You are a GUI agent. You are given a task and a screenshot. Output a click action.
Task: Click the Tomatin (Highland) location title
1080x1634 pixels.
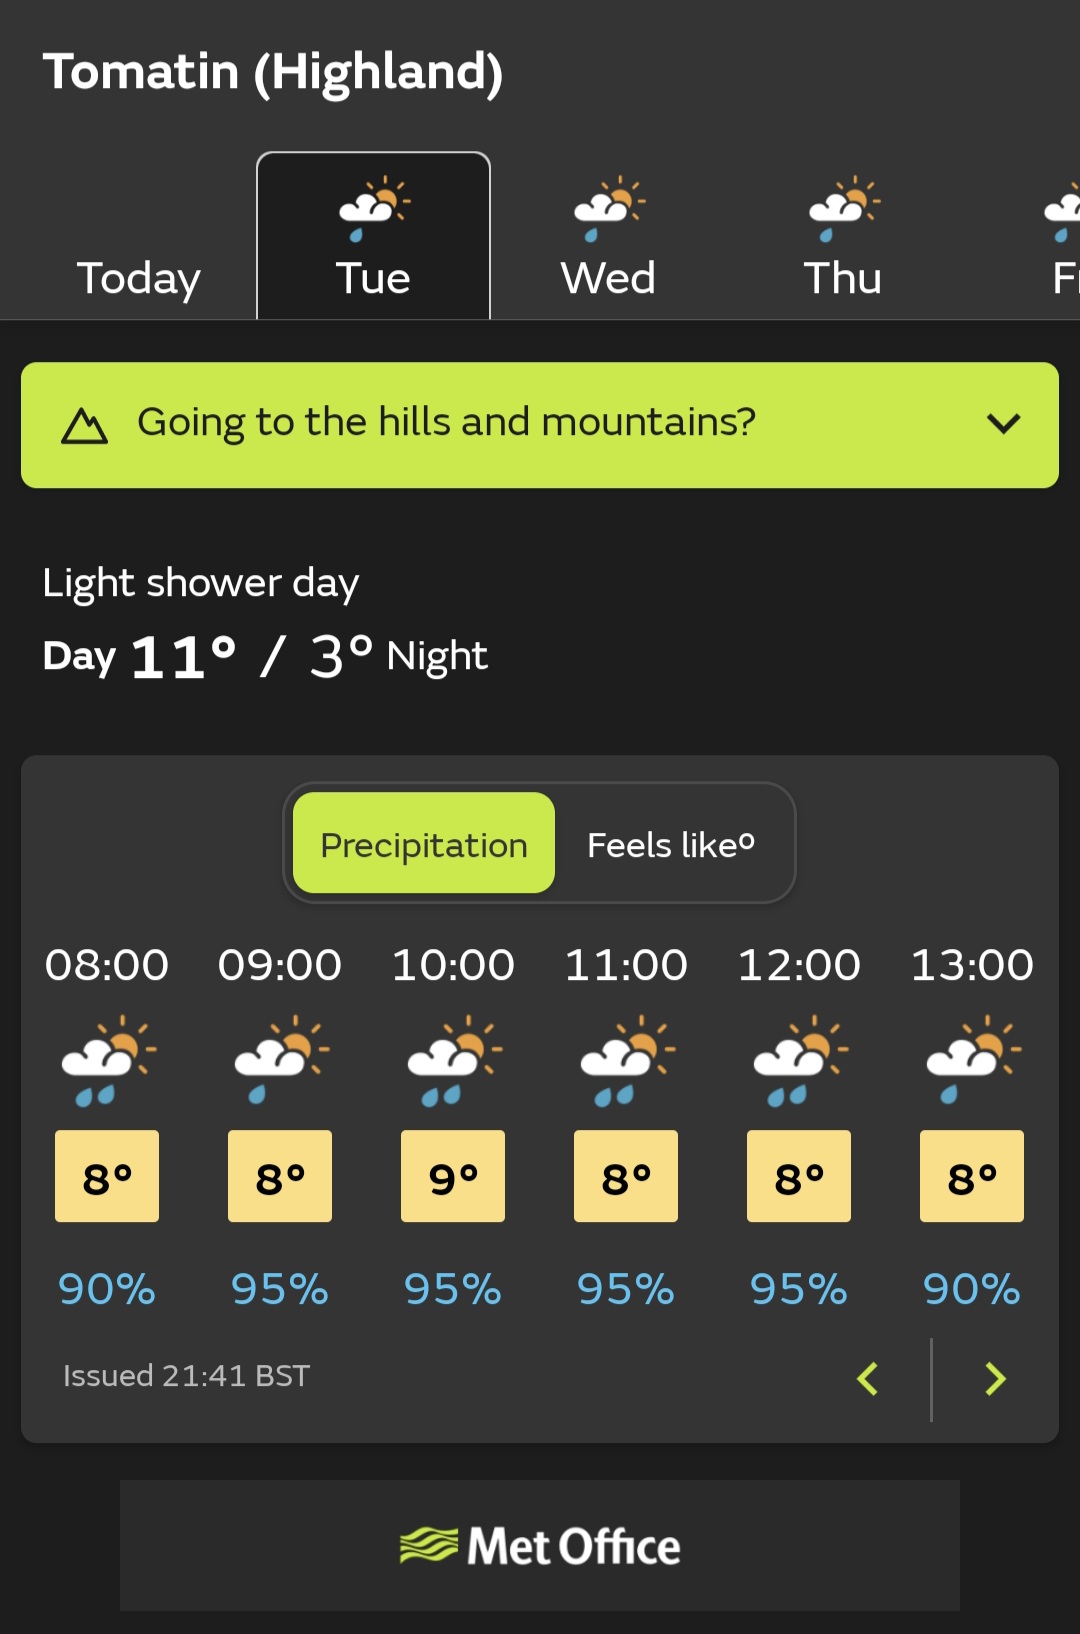(x=273, y=72)
